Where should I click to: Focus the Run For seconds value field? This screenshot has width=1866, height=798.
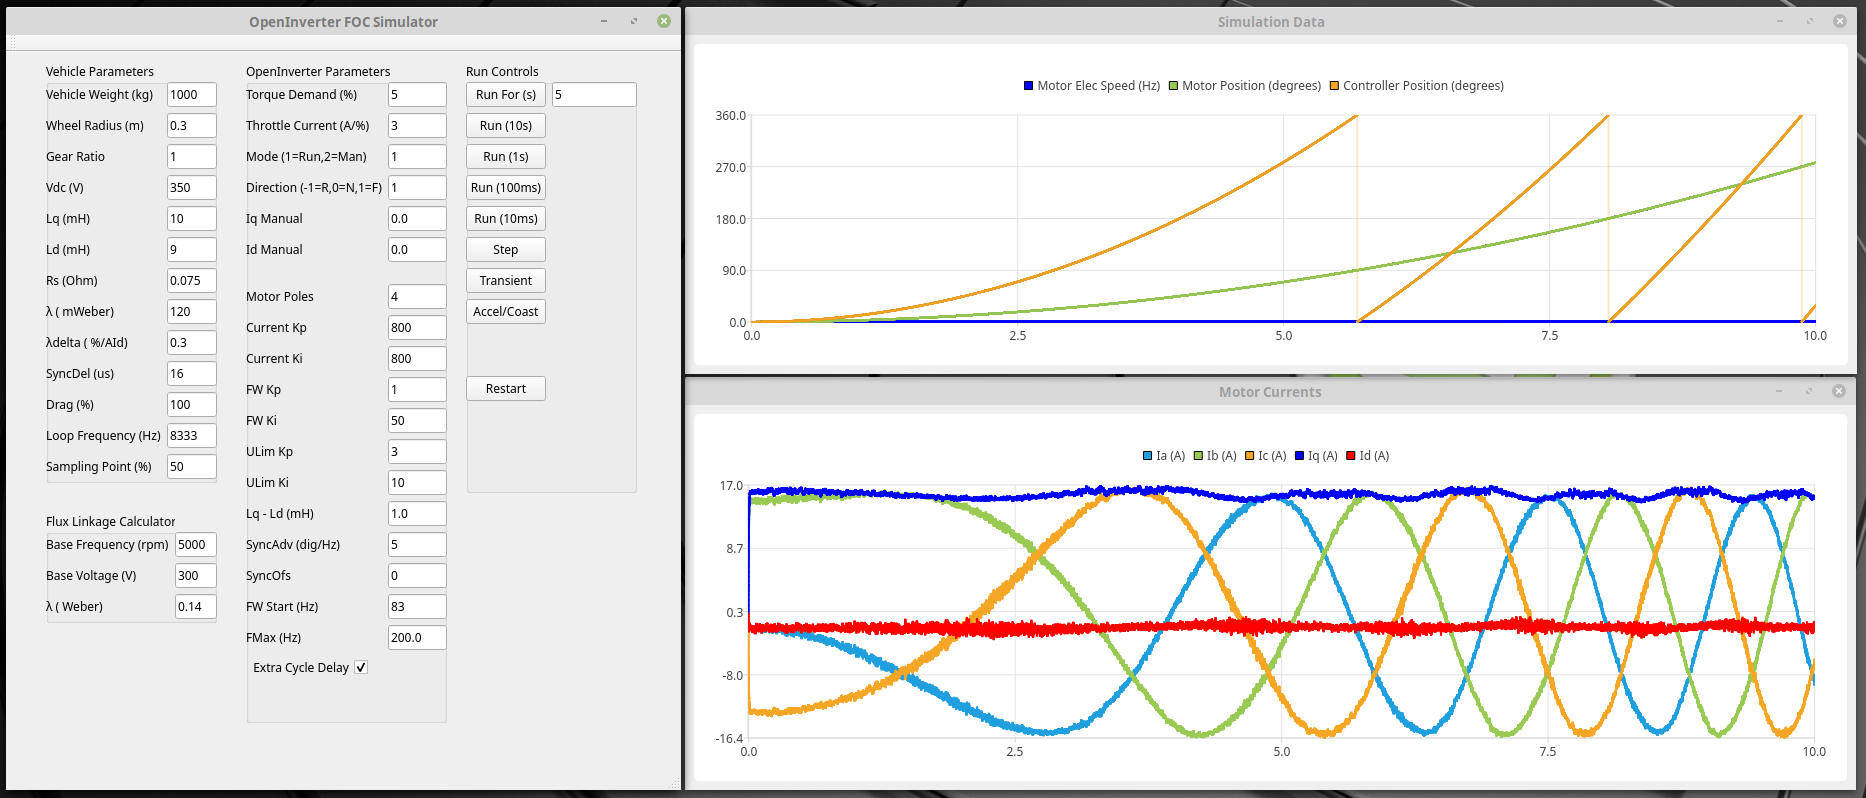pyautogui.click(x=593, y=94)
